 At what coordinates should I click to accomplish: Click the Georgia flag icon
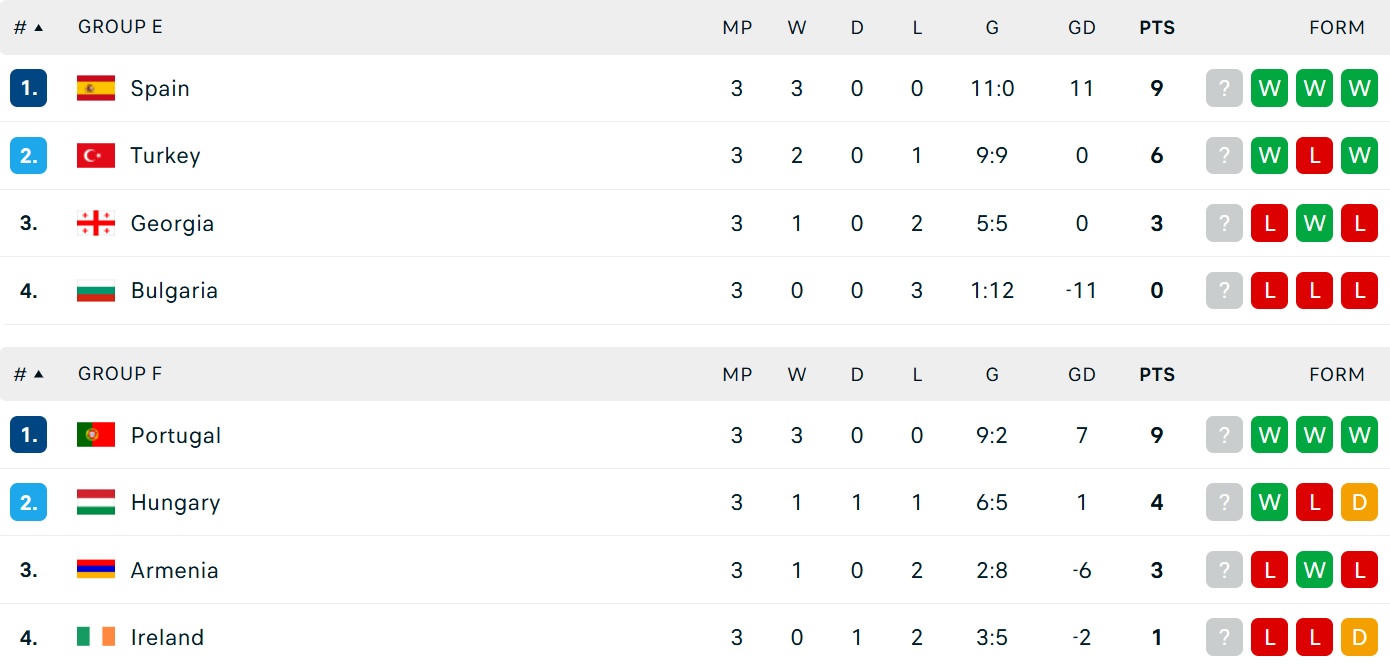(x=96, y=223)
